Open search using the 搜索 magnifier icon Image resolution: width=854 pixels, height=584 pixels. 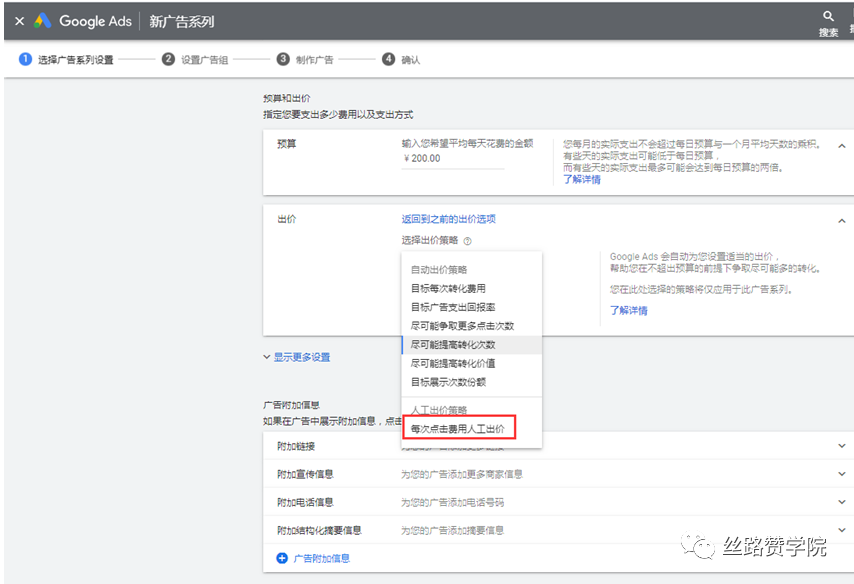[828, 17]
